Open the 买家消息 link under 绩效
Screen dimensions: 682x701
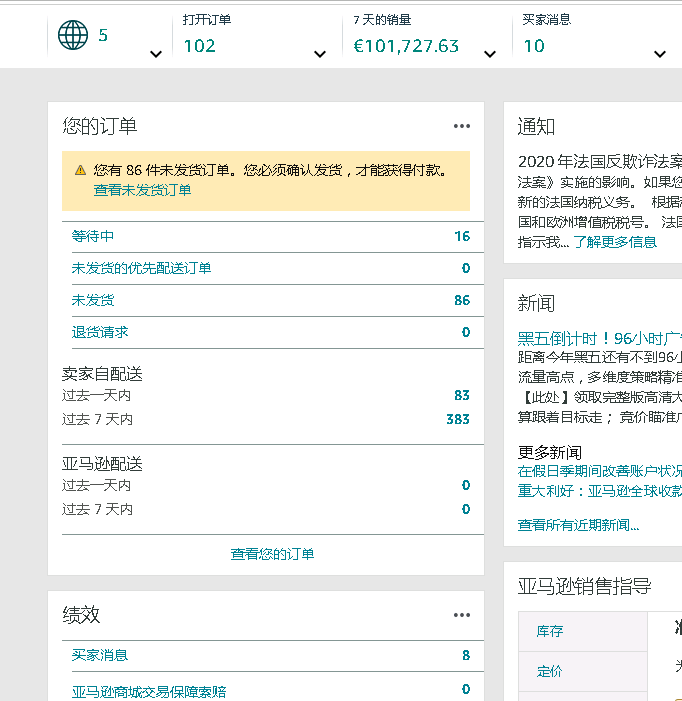point(100,655)
